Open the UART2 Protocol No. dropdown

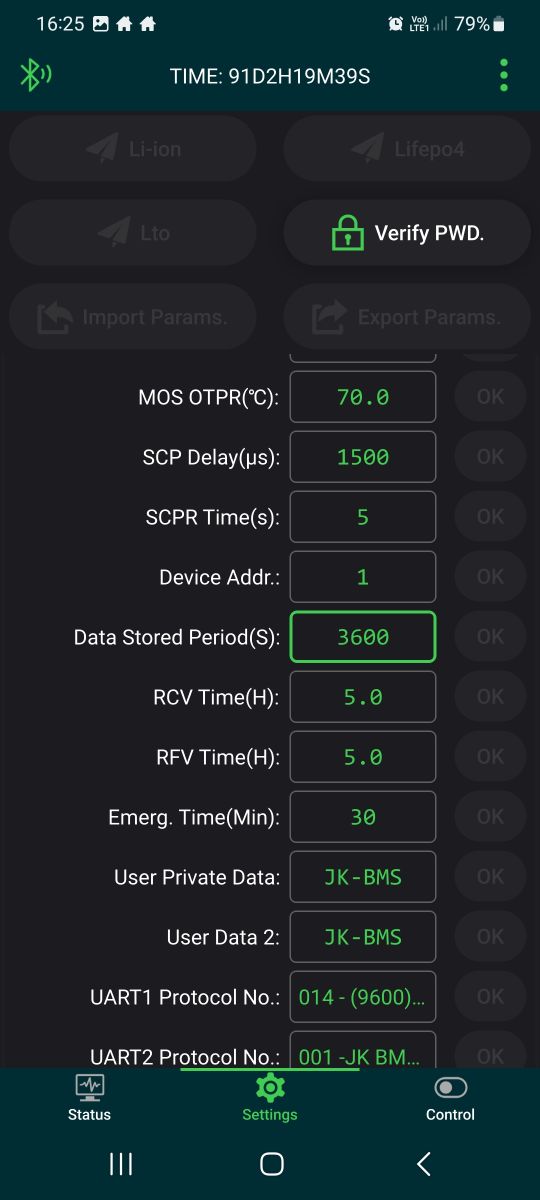(x=363, y=1050)
